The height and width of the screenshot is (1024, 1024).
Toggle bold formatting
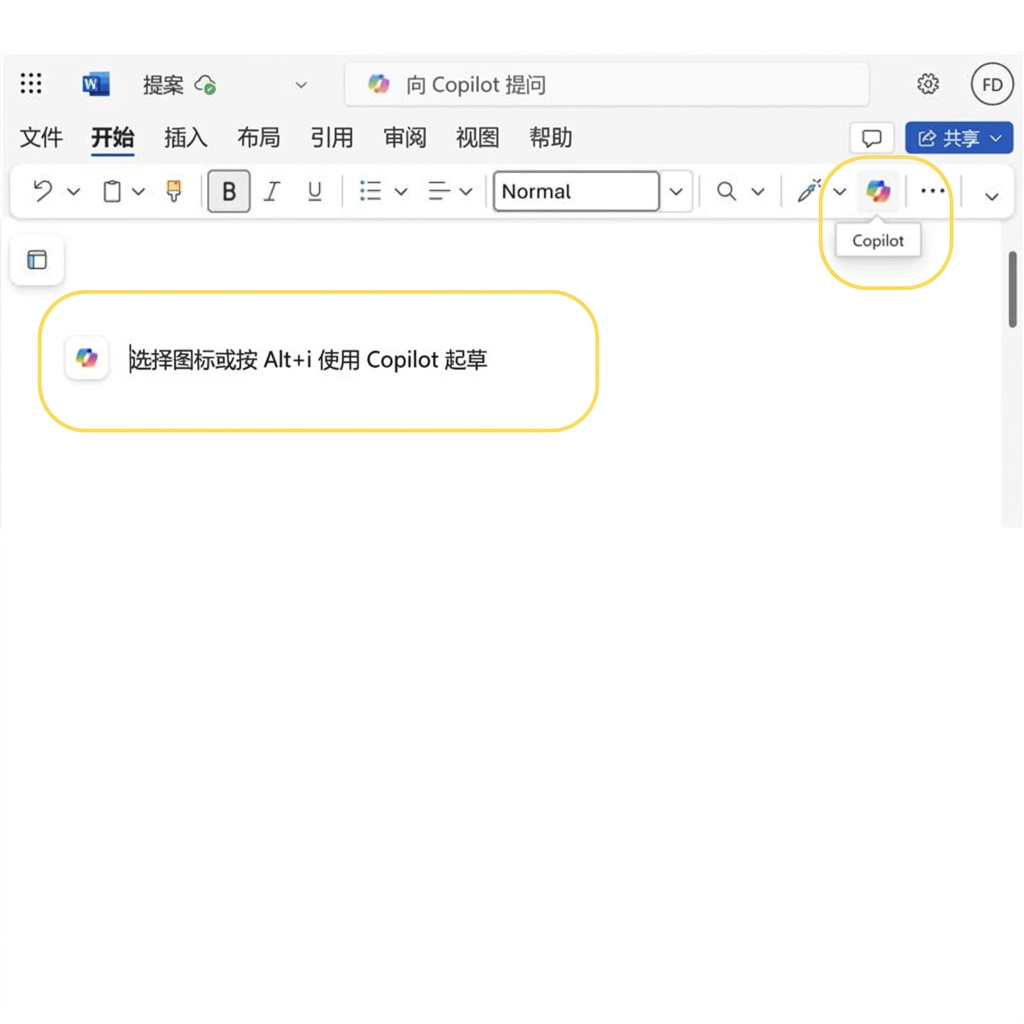coord(229,191)
